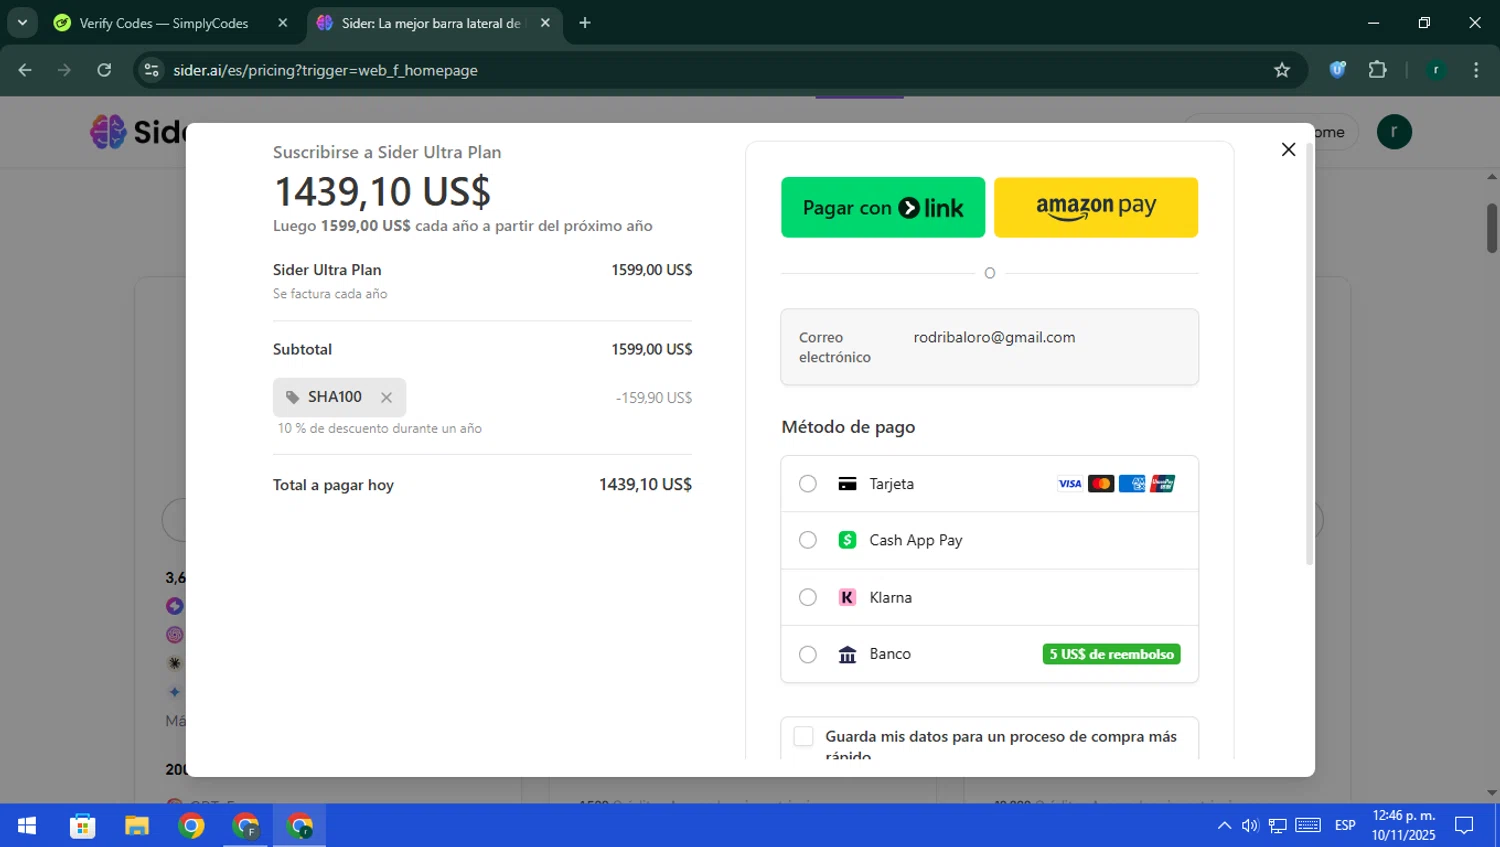Select Banco payment radio option
The width and height of the screenshot is (1500, 847).
808,654
